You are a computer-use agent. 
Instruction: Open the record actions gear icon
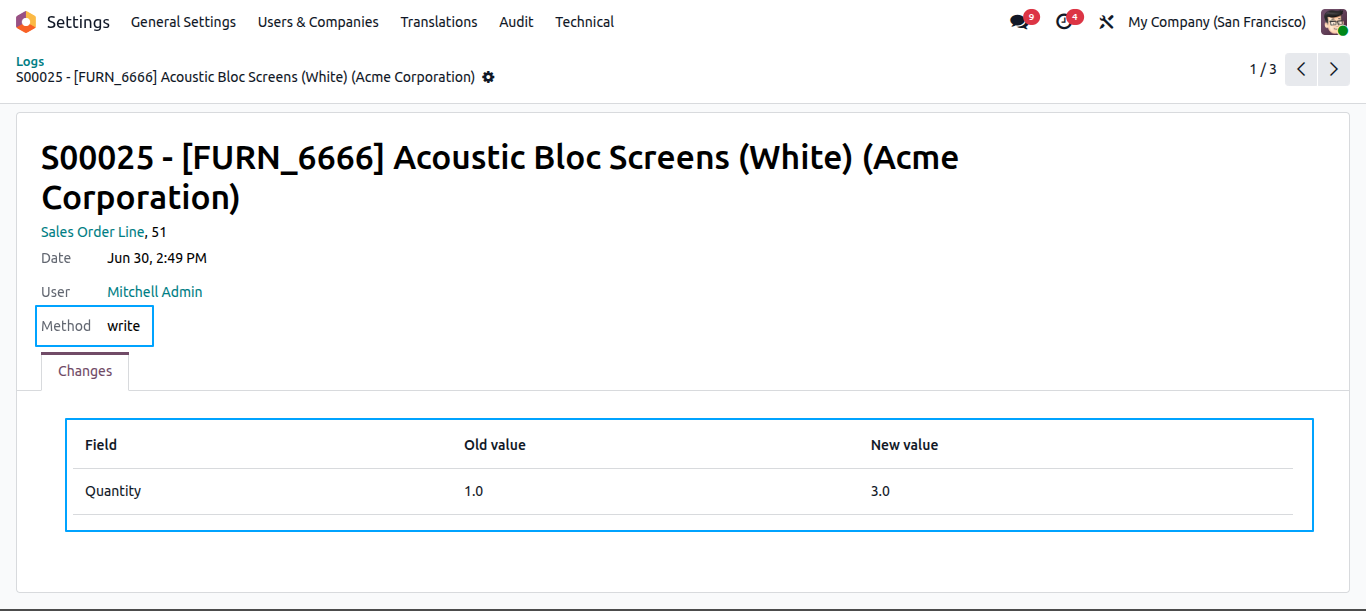click(488, 77)
